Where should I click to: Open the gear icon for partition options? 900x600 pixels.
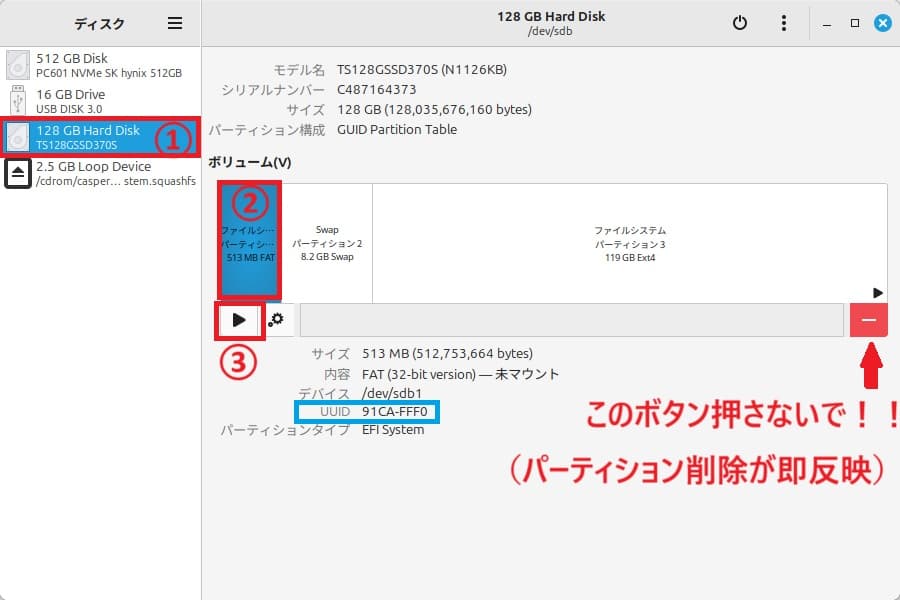(x=278, y=319)
